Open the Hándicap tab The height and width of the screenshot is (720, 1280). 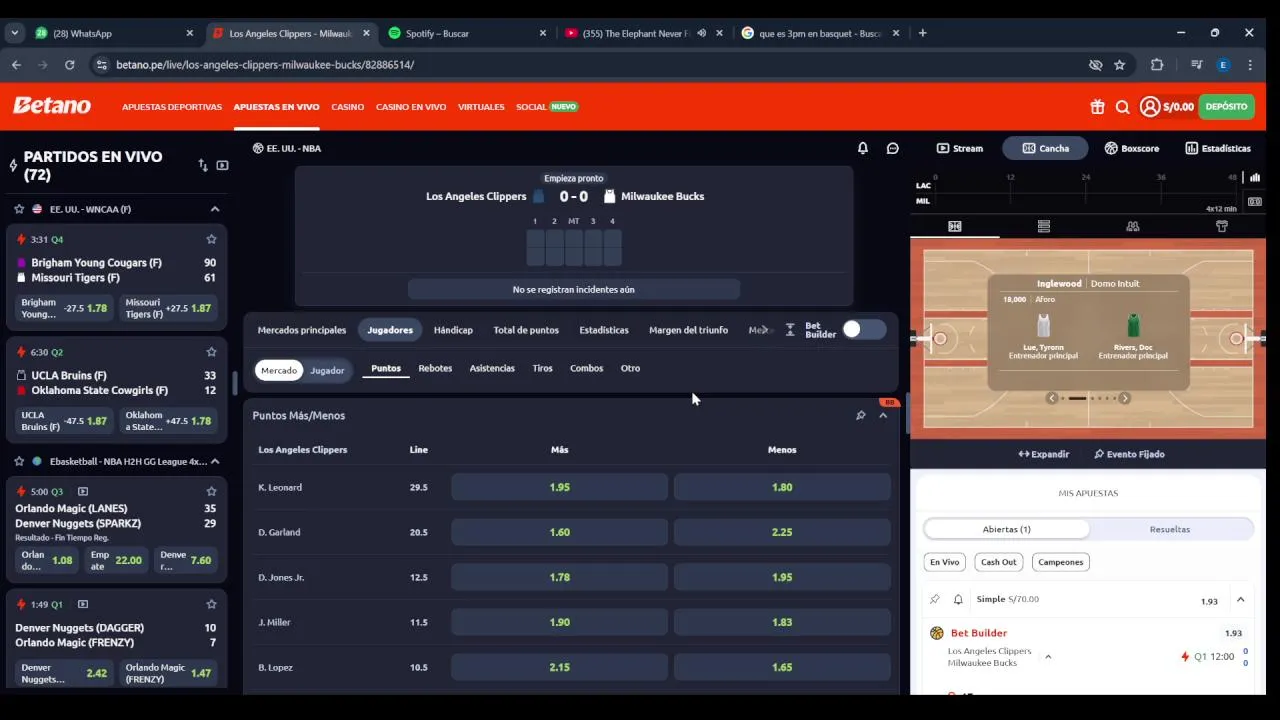[453, 330]
